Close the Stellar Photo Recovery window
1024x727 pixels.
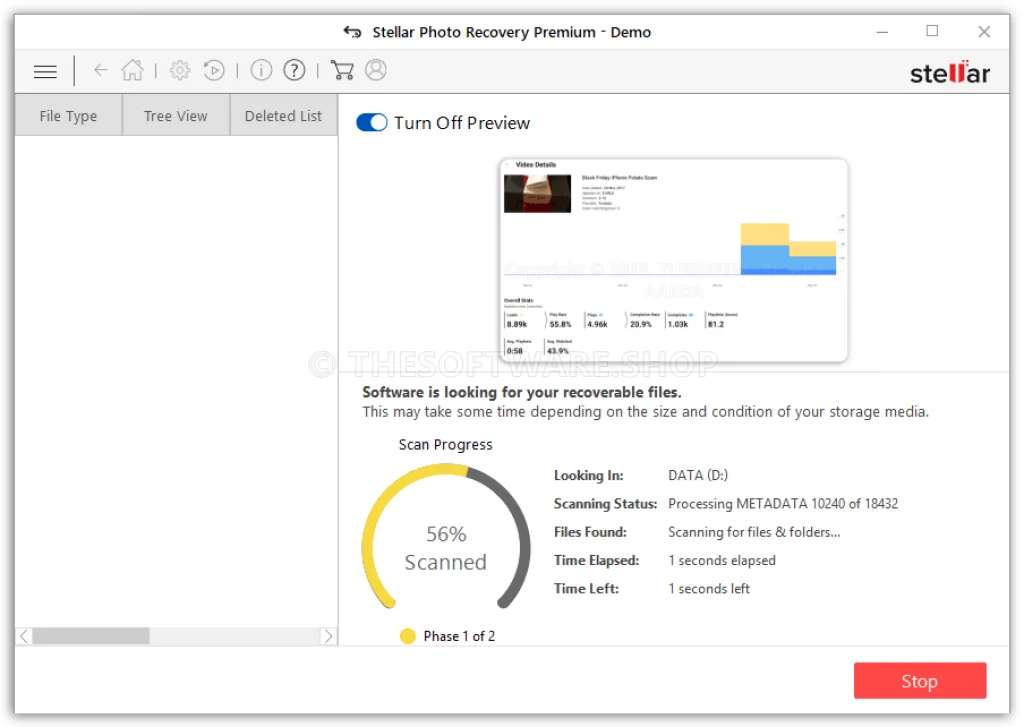[984, 31]
